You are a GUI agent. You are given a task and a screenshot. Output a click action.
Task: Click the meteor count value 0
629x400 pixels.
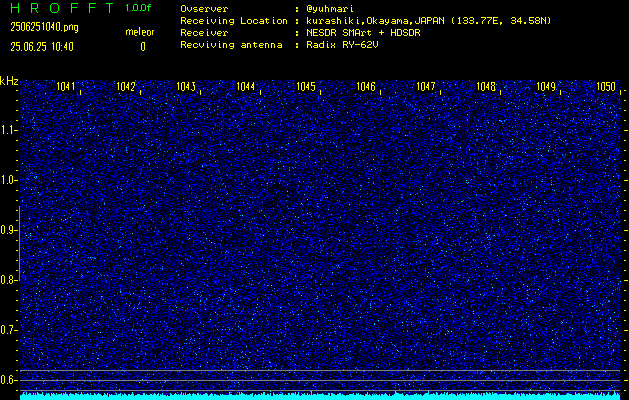click(x=143, y=47)
